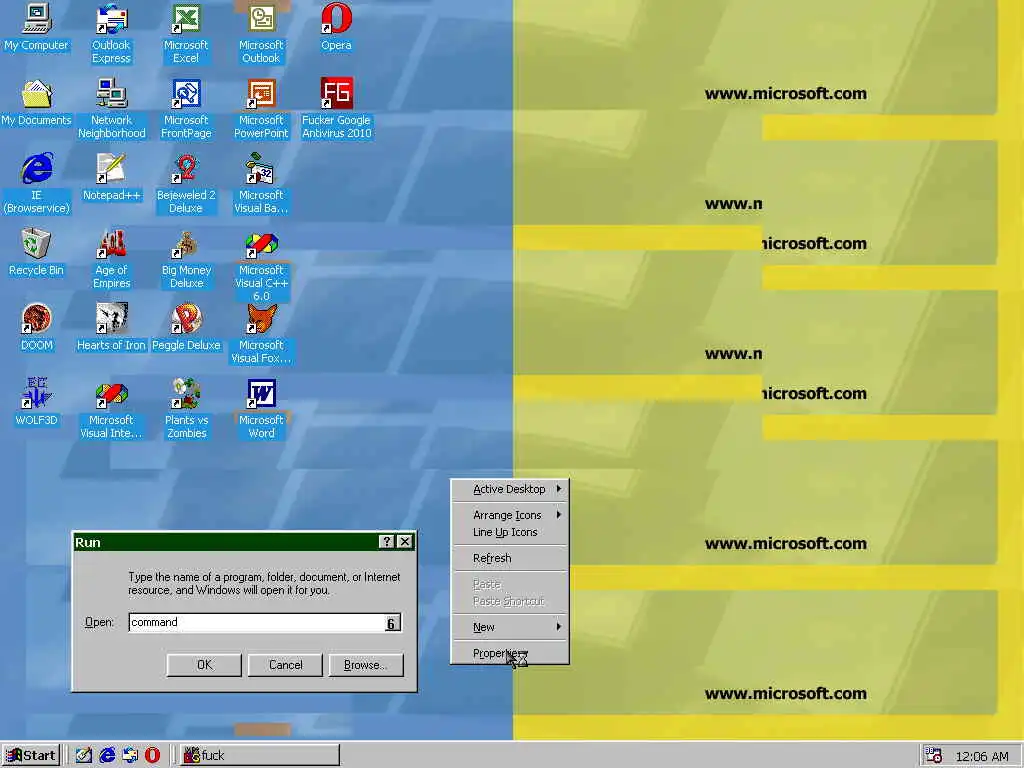Launch Opera from Quick Launch bar
The image size is (1024, 768).
pyautogui.click(x=152, y=756)
